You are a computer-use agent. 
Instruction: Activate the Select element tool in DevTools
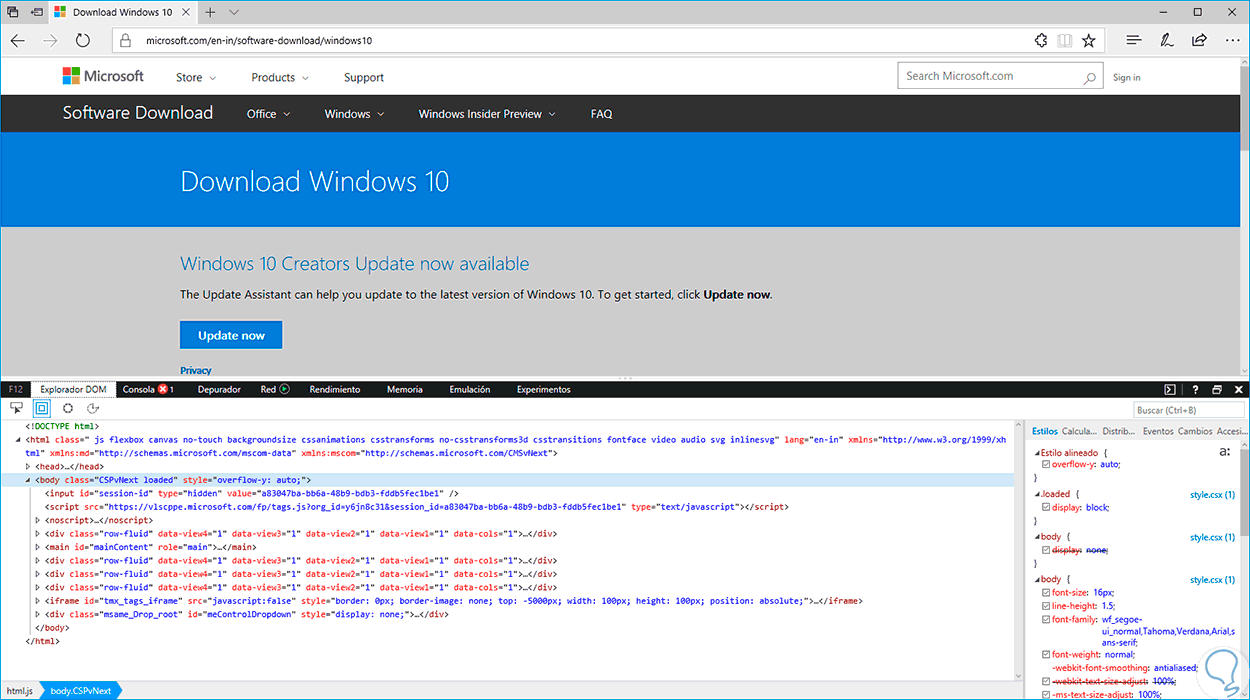click(16, 408)
